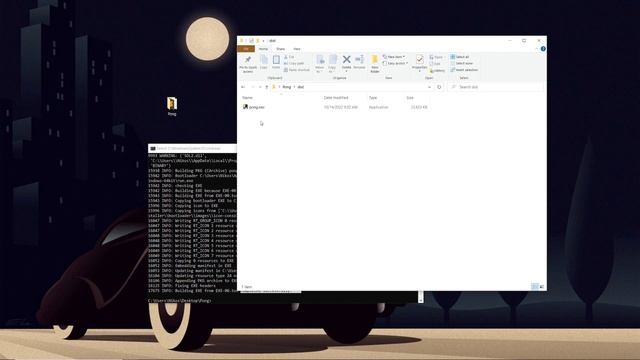This screenshot has width=640, height=360.
Task: Open the Explorer Help question mark icon
Action: click(543, 49)
